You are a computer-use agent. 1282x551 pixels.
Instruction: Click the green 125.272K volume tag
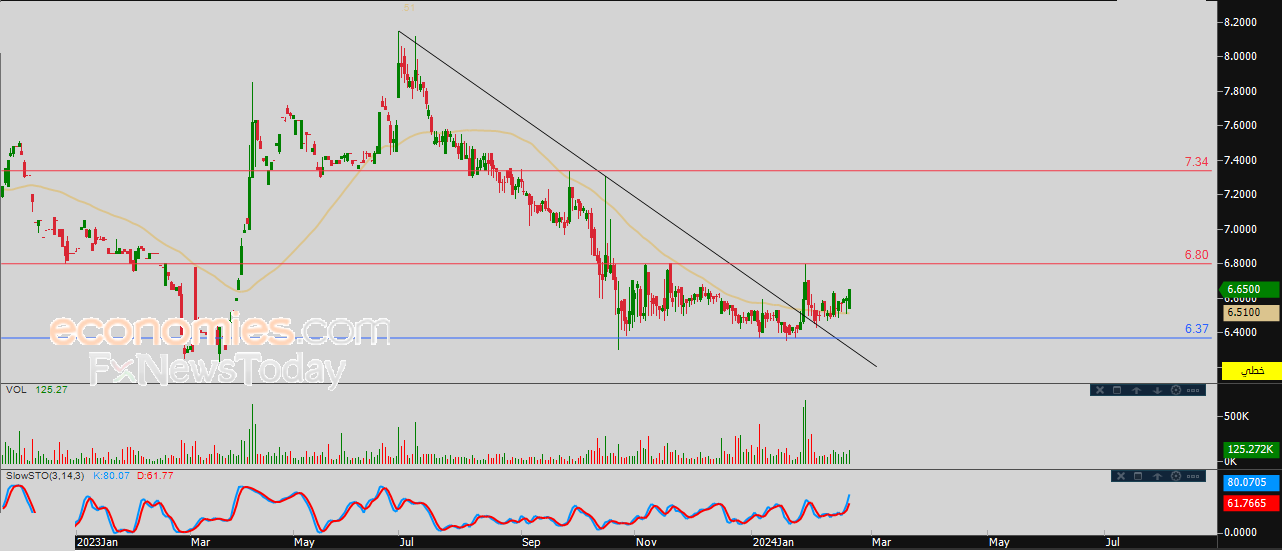tap(1250, 449)
